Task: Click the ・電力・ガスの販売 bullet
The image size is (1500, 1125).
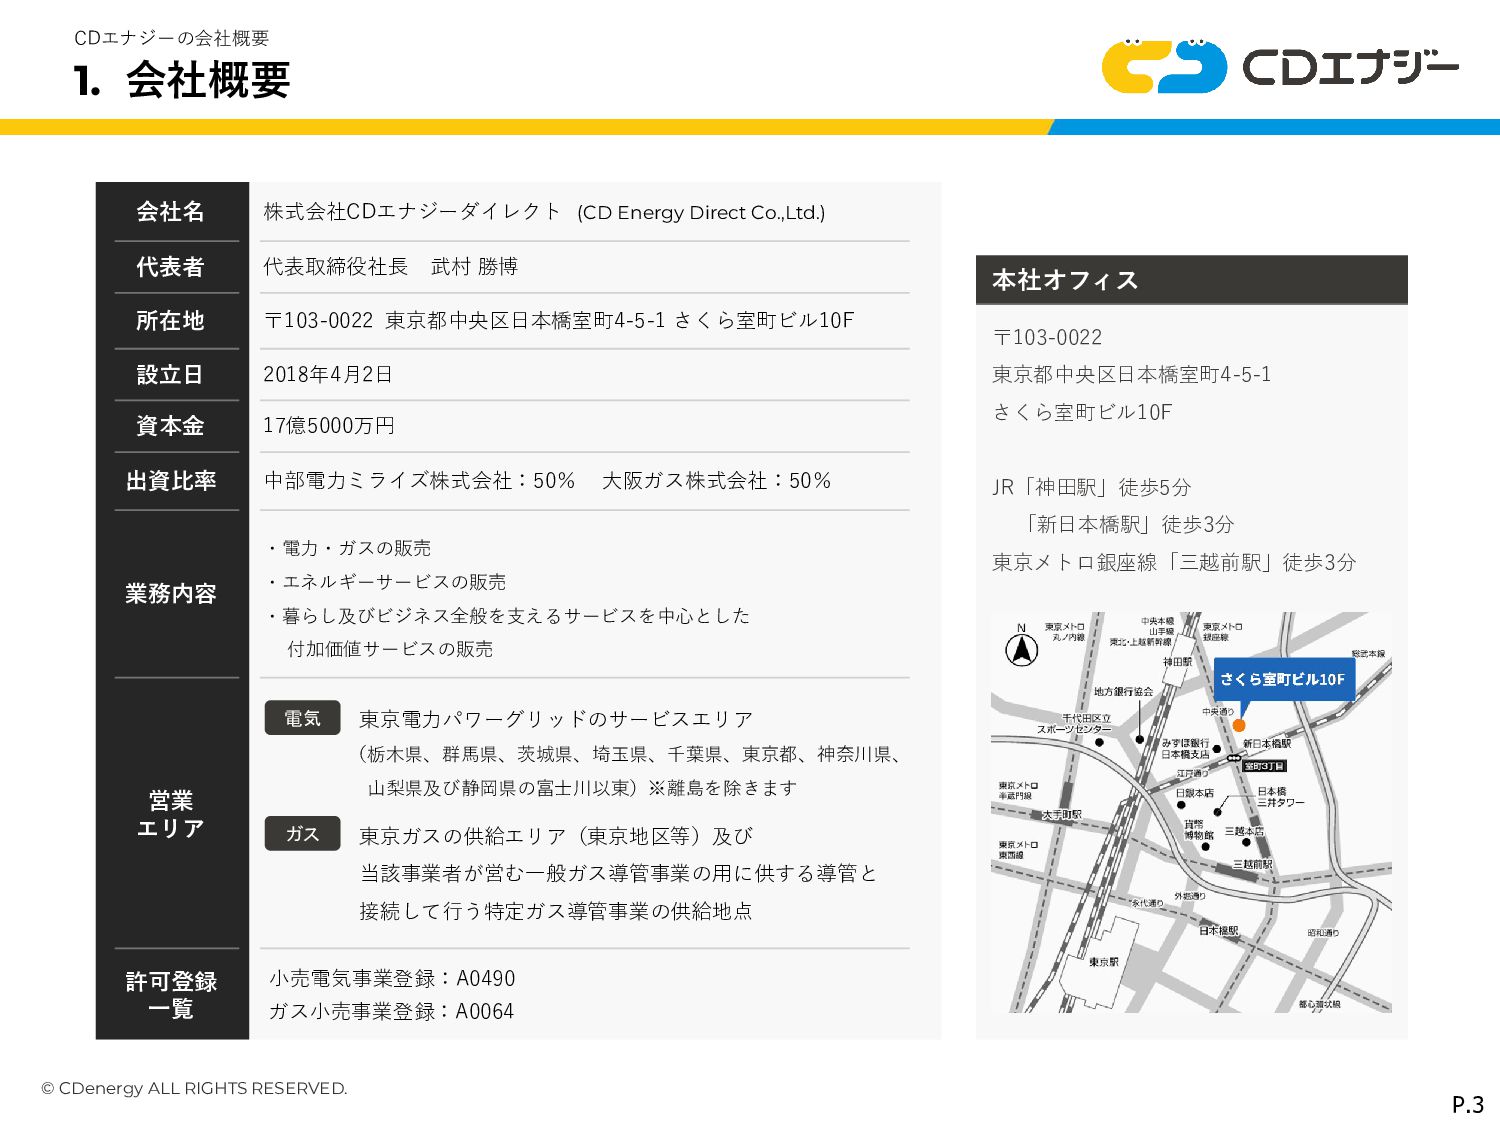Action: click(x=347, y=548)
